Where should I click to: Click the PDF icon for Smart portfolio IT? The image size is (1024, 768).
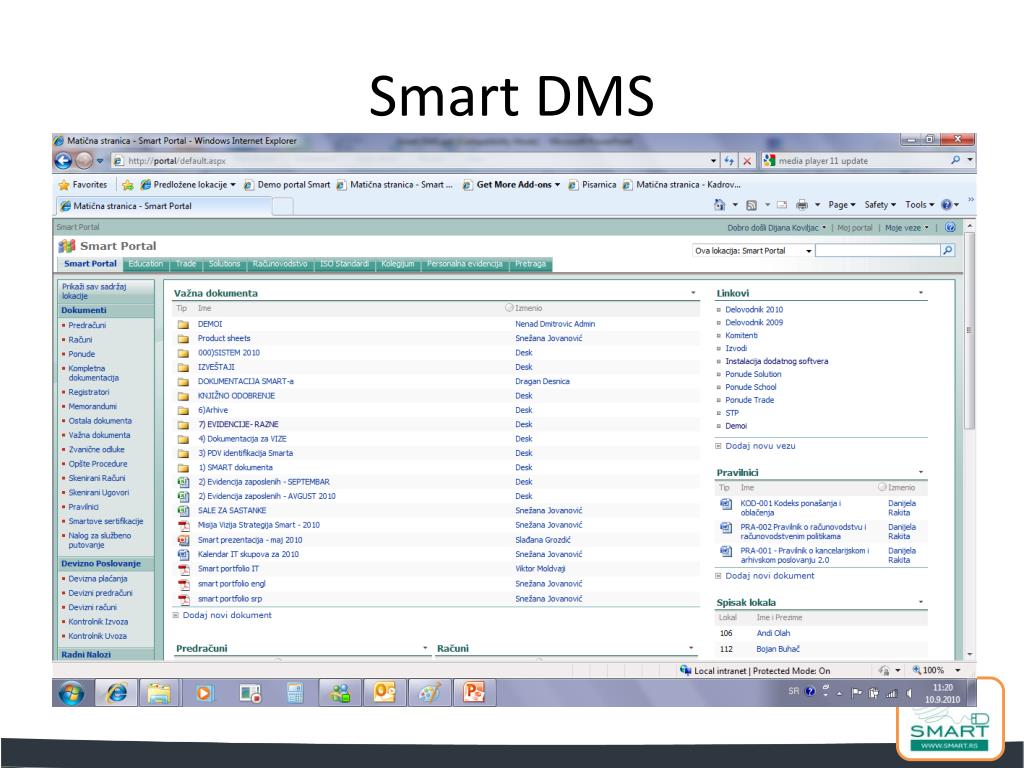tap(184, 569)
